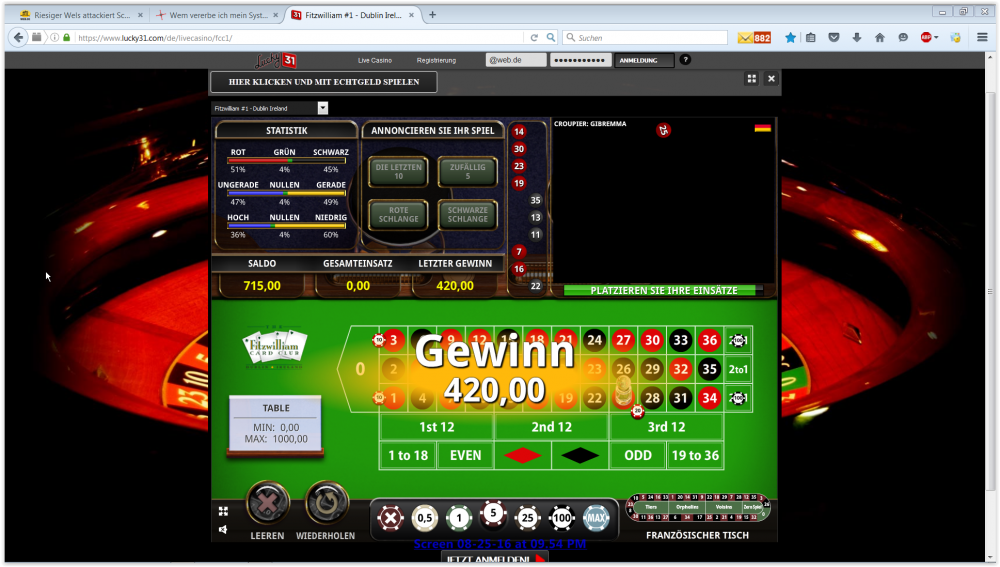This screenshot has width=1000, height=567.
Task: Select the Fitzwilliam #1 Dublin tab
Action: click(353, 15)
